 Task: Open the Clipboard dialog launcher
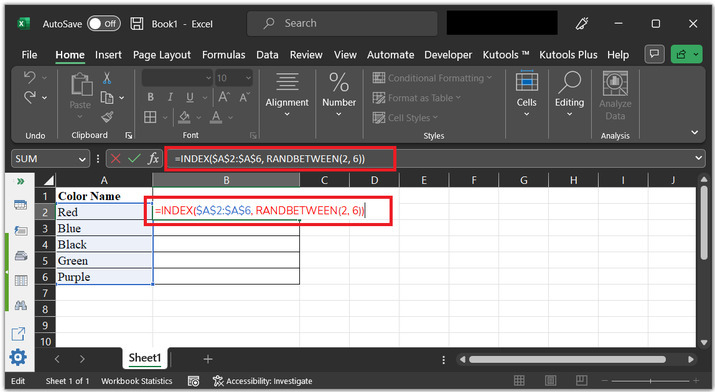pyautogui.click(x=129, y=135)
